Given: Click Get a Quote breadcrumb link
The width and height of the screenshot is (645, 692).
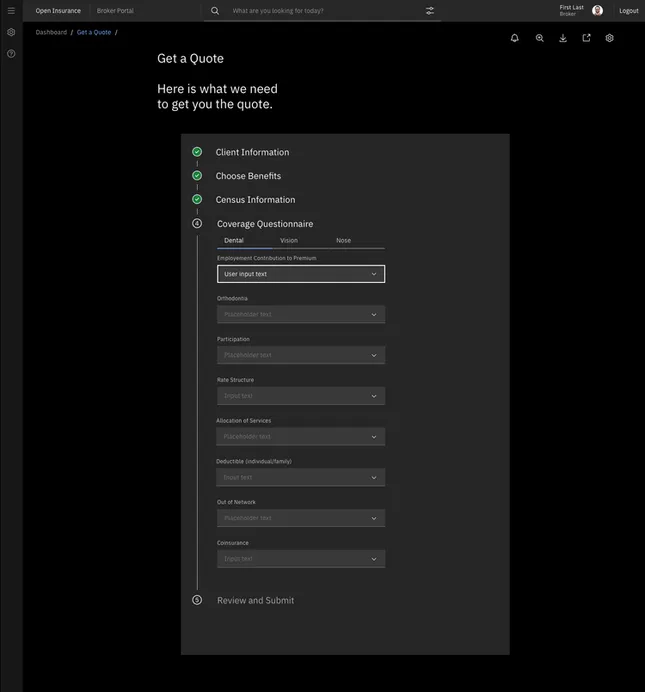Looking at the screenshot, I should pyautogui.click(x=94, y=32).
